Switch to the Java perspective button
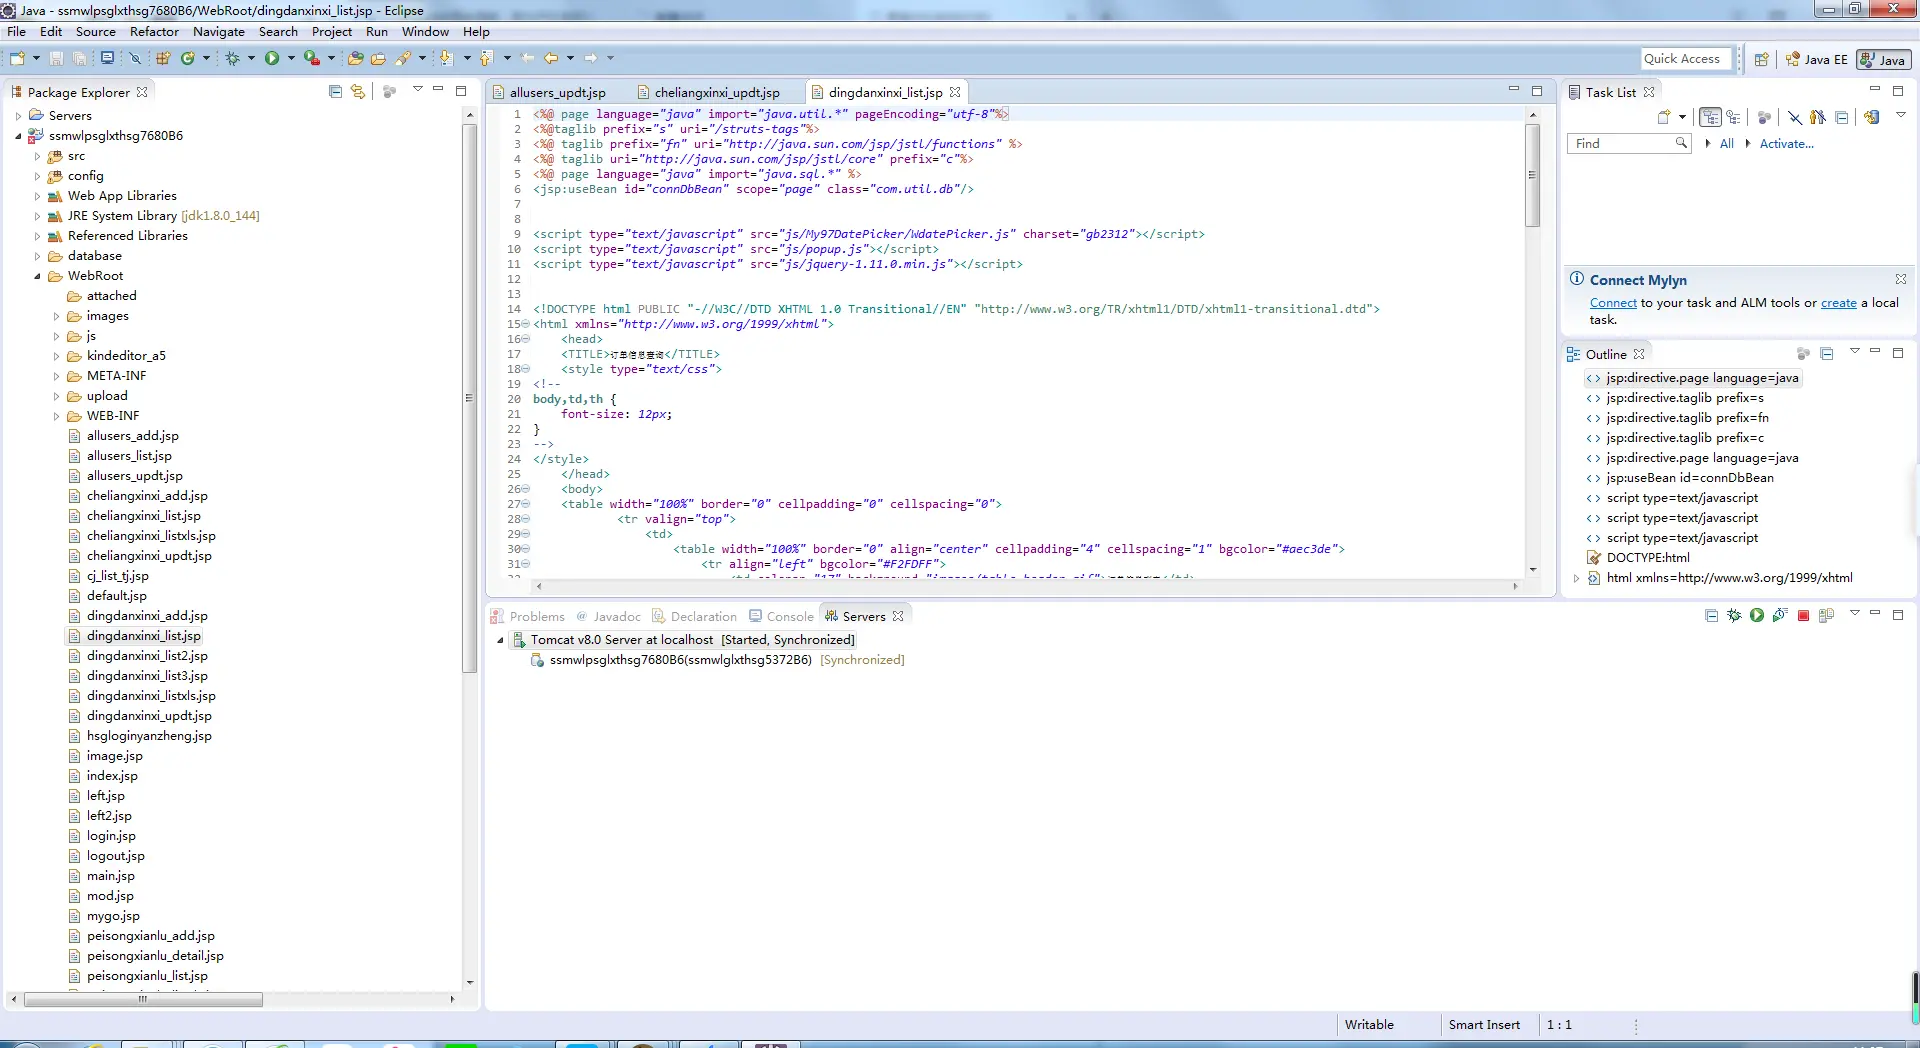1920x1048 pixels. click(1883, 60)
